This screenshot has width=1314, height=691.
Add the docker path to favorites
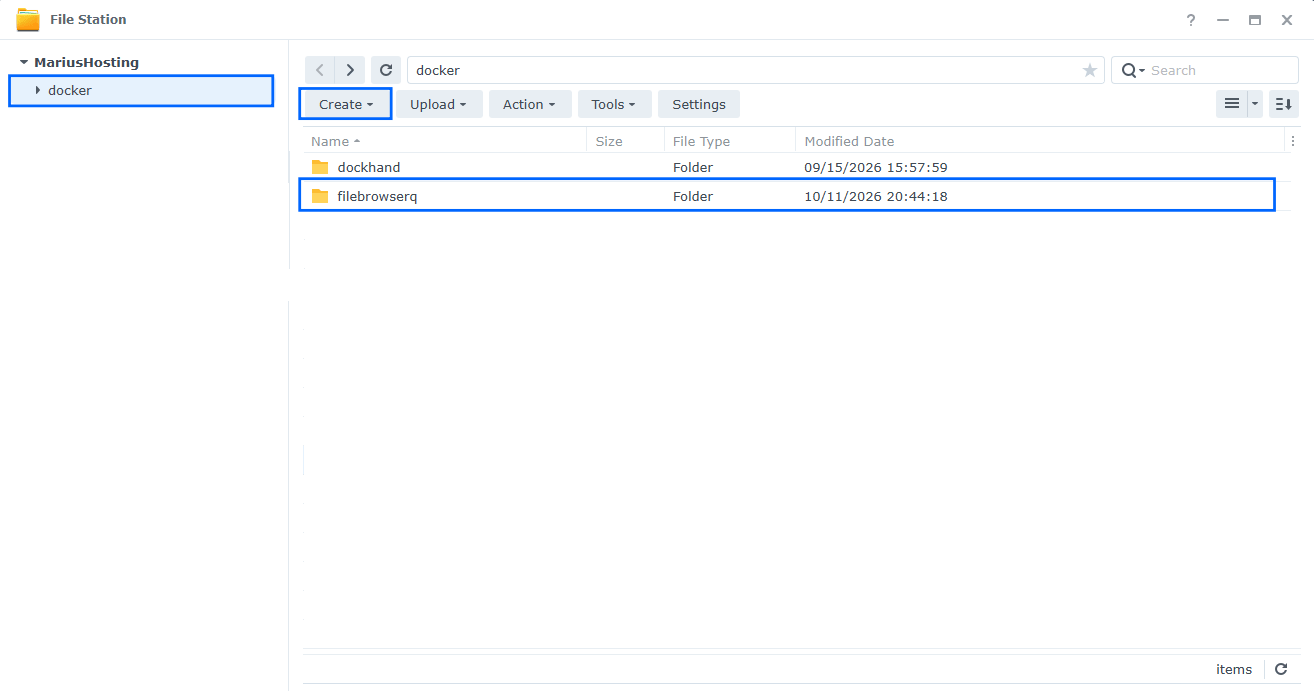(1090, 70)
